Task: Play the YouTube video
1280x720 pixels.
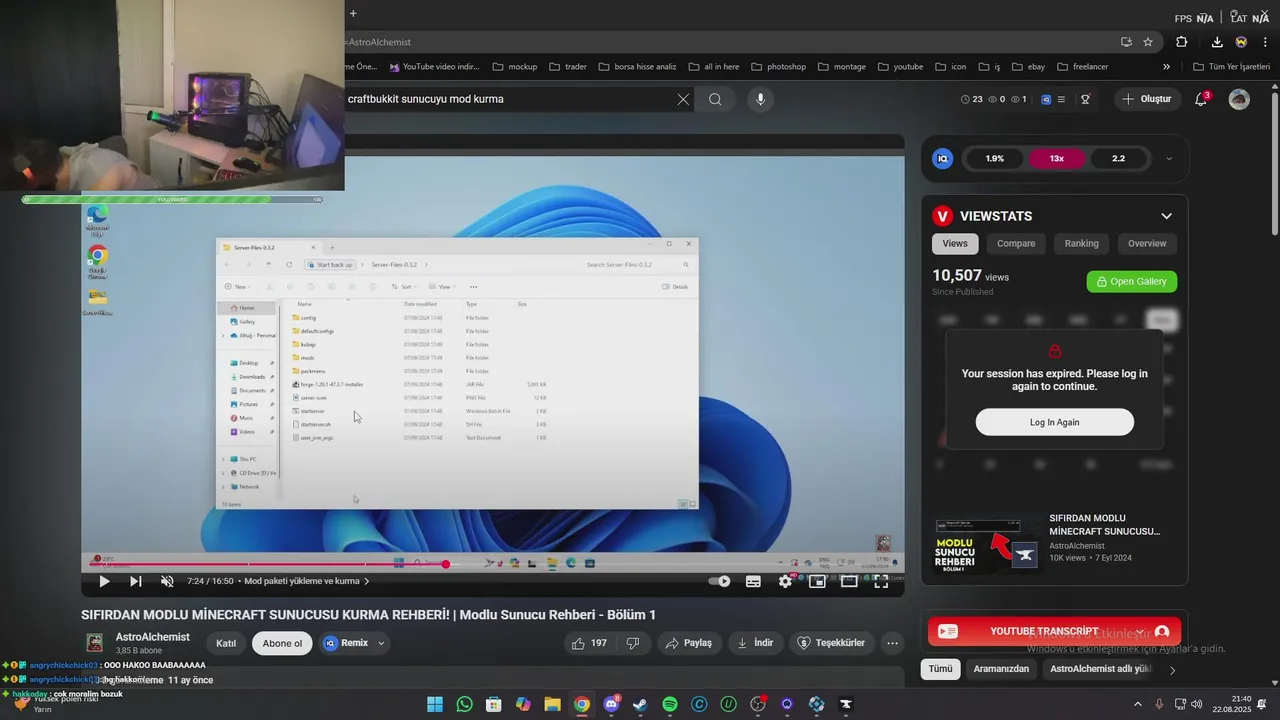Action: [x=104, y=581]
